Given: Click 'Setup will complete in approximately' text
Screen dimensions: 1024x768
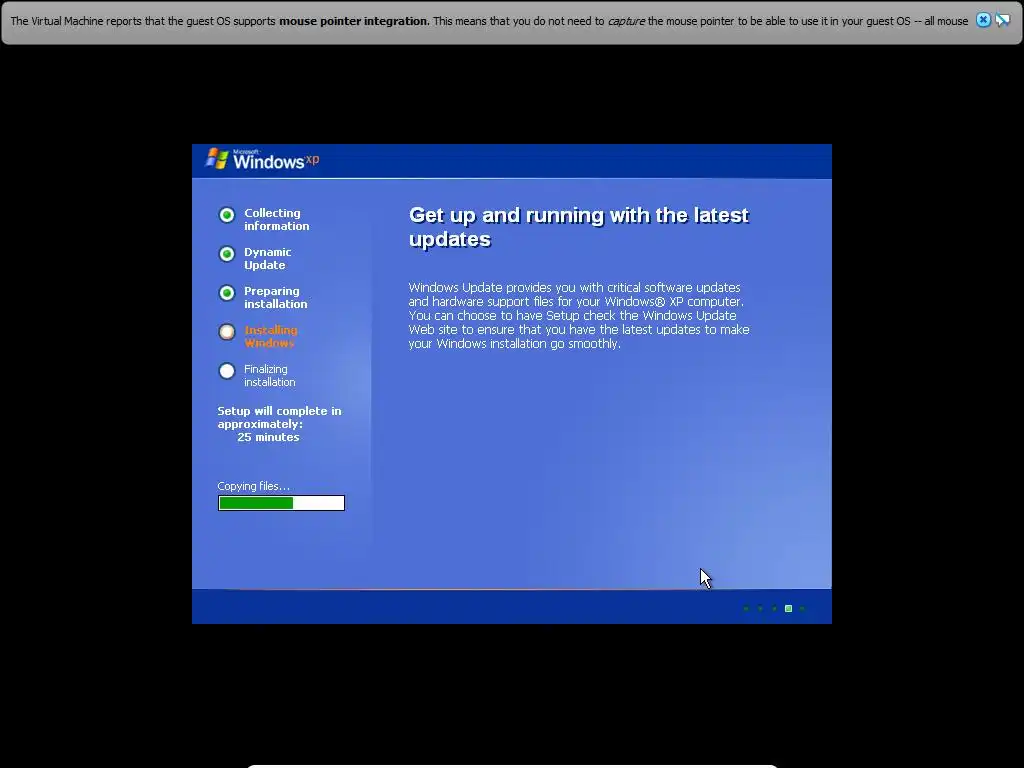Looking at the screenshot, I should tap(280, 417).
